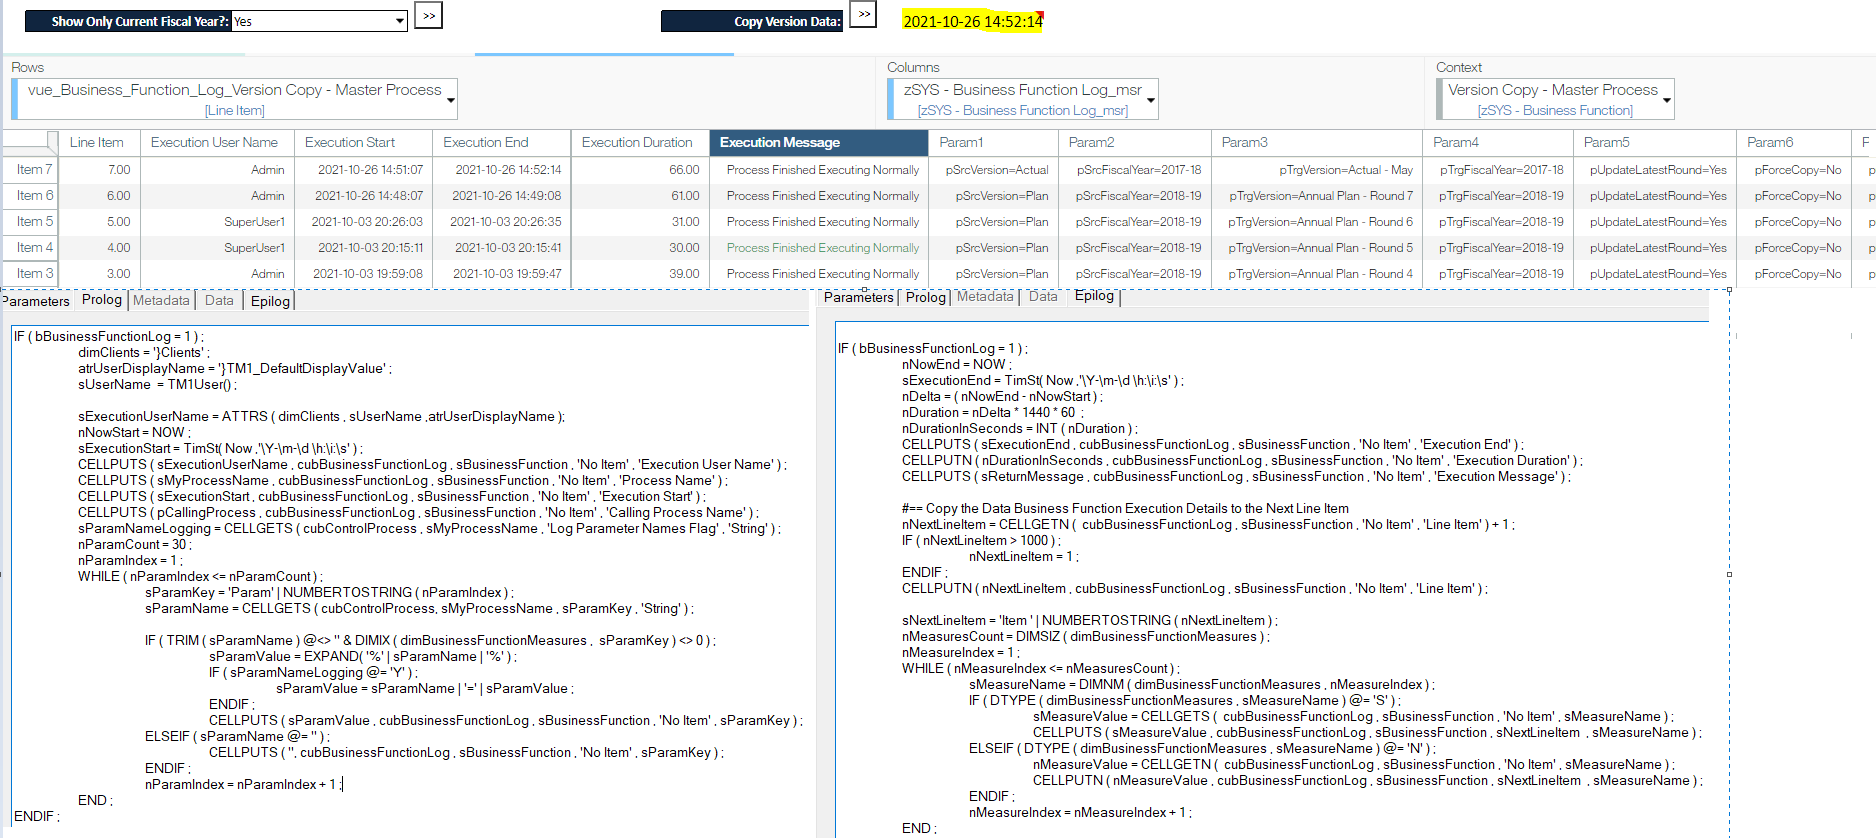Click pTrgVersion=Annual Plan - Round 7 cell

pos(1317,195)
